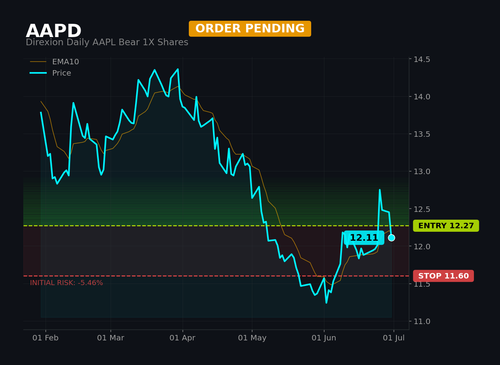The width and height of the screenshot is (500, 365).
Task: Click the 01 Jun x-axis label
Action: tap(324, 338)
